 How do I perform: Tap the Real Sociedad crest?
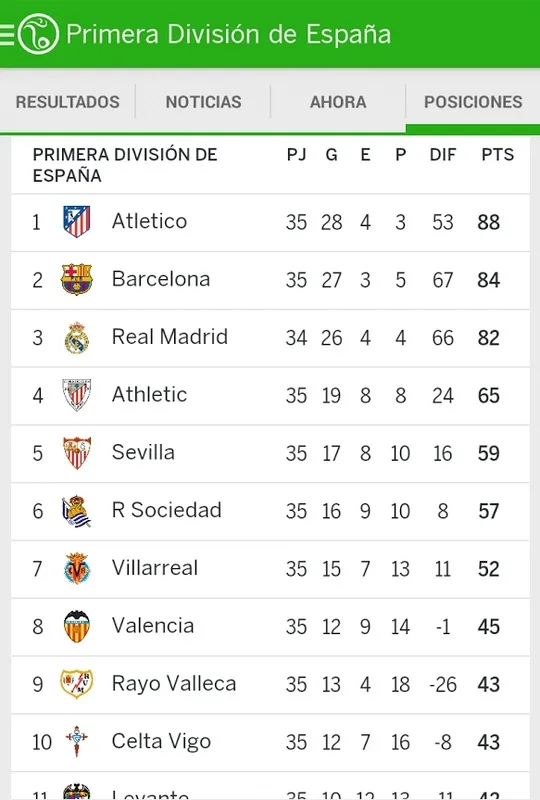[x=77, y=511]
